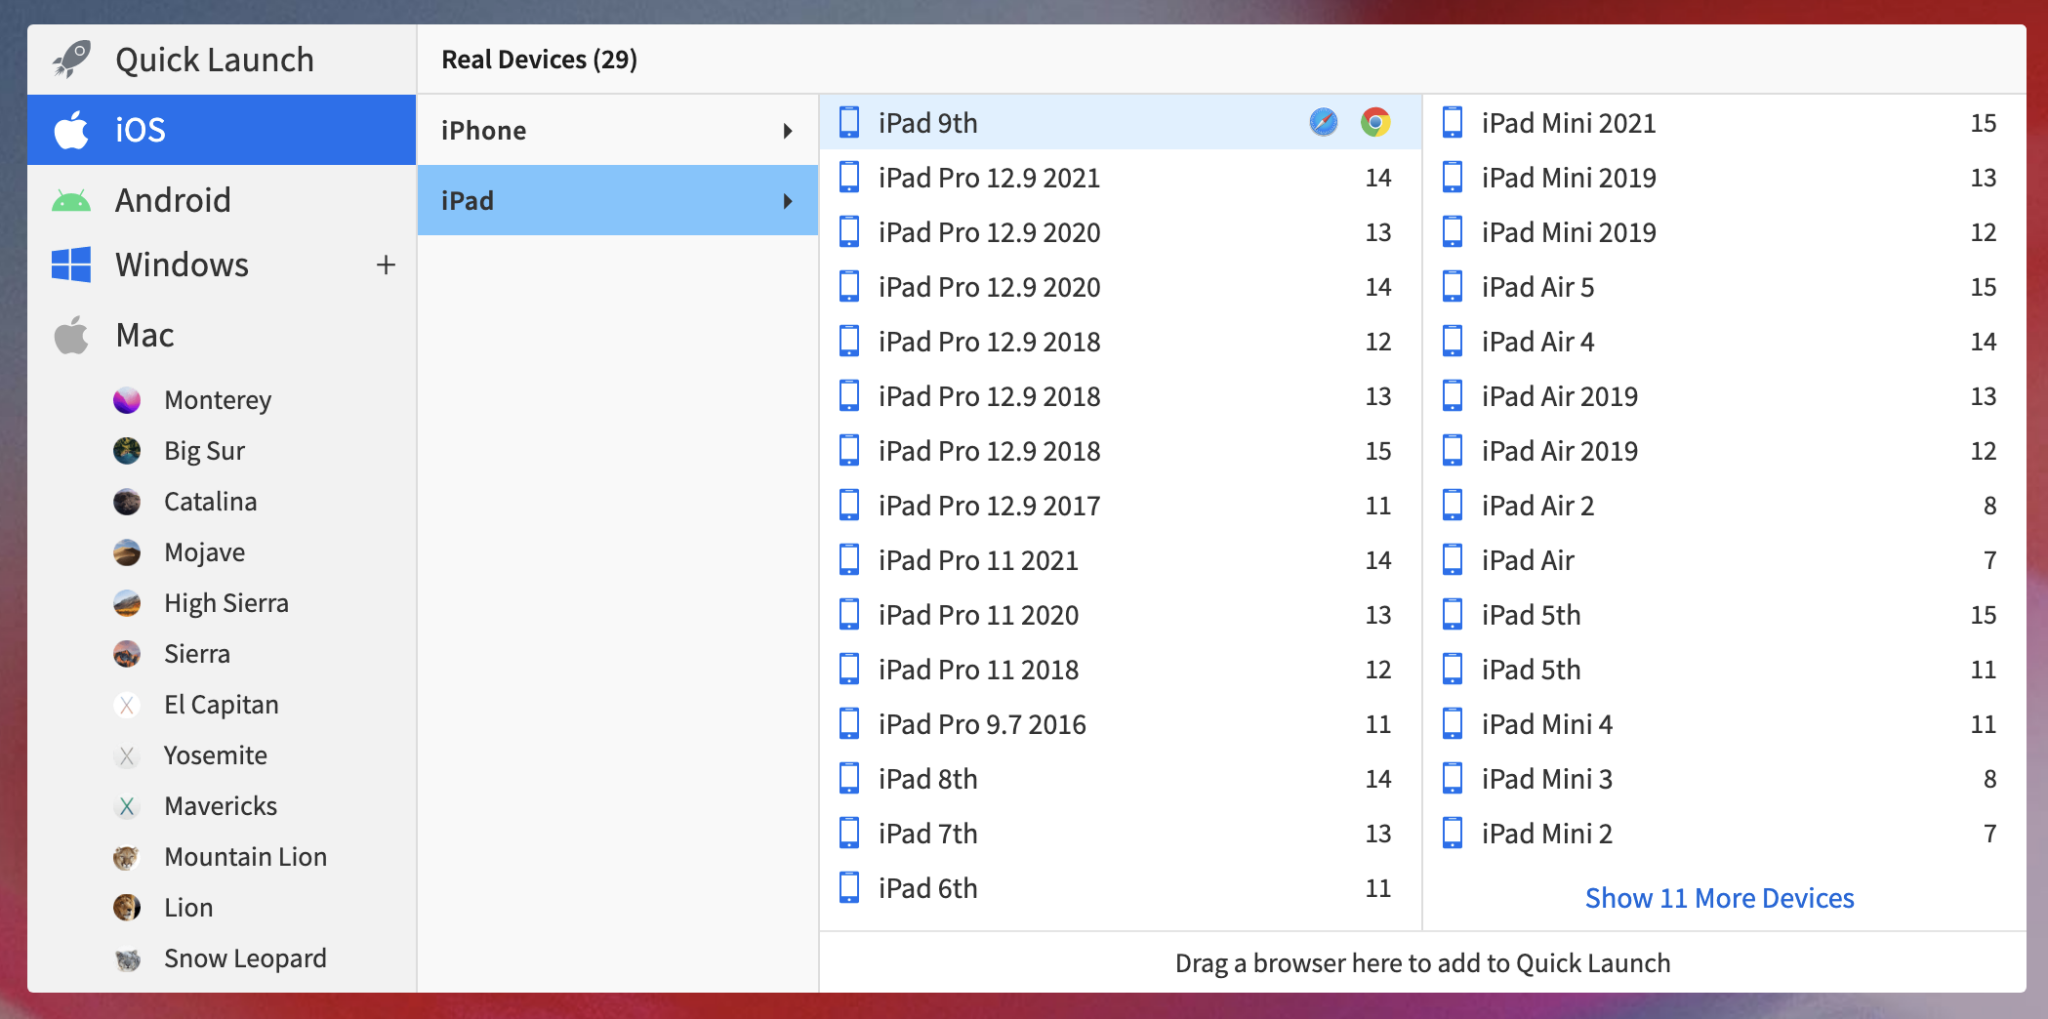2048x1019 pixels.
Task: Click the Windows platform icon
Action: pyautogui.click(x=71, y=264)
